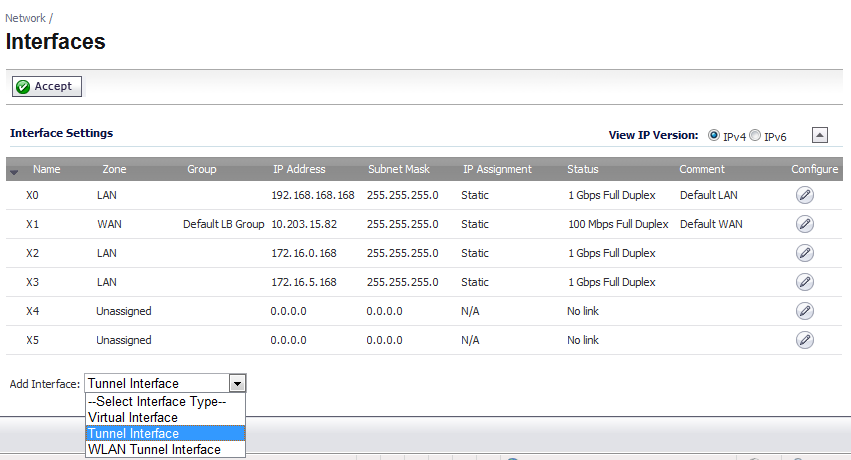Screen dimensions: 851x460
Task: Choose Tunnel Interface from the list
Action: pyautogui.click(x=166, y=433)
